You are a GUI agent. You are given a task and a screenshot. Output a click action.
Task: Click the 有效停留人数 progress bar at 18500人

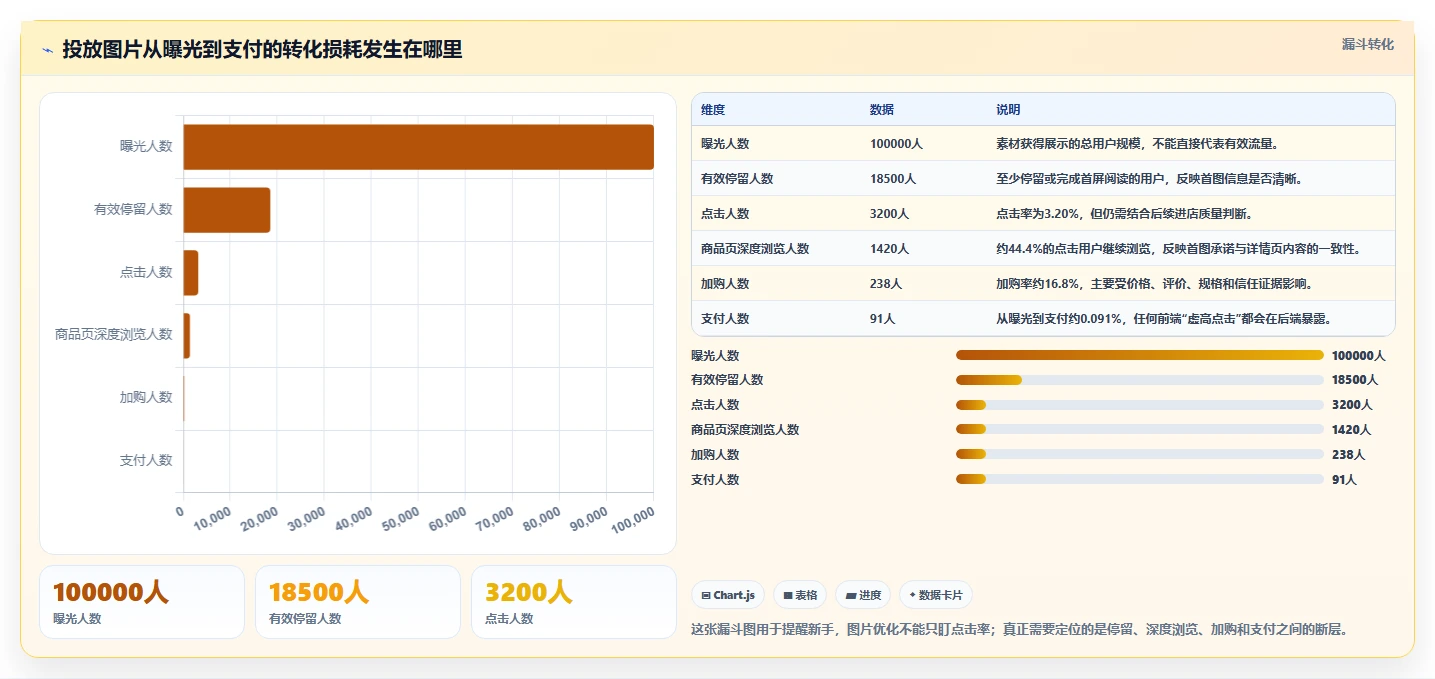1140,380
